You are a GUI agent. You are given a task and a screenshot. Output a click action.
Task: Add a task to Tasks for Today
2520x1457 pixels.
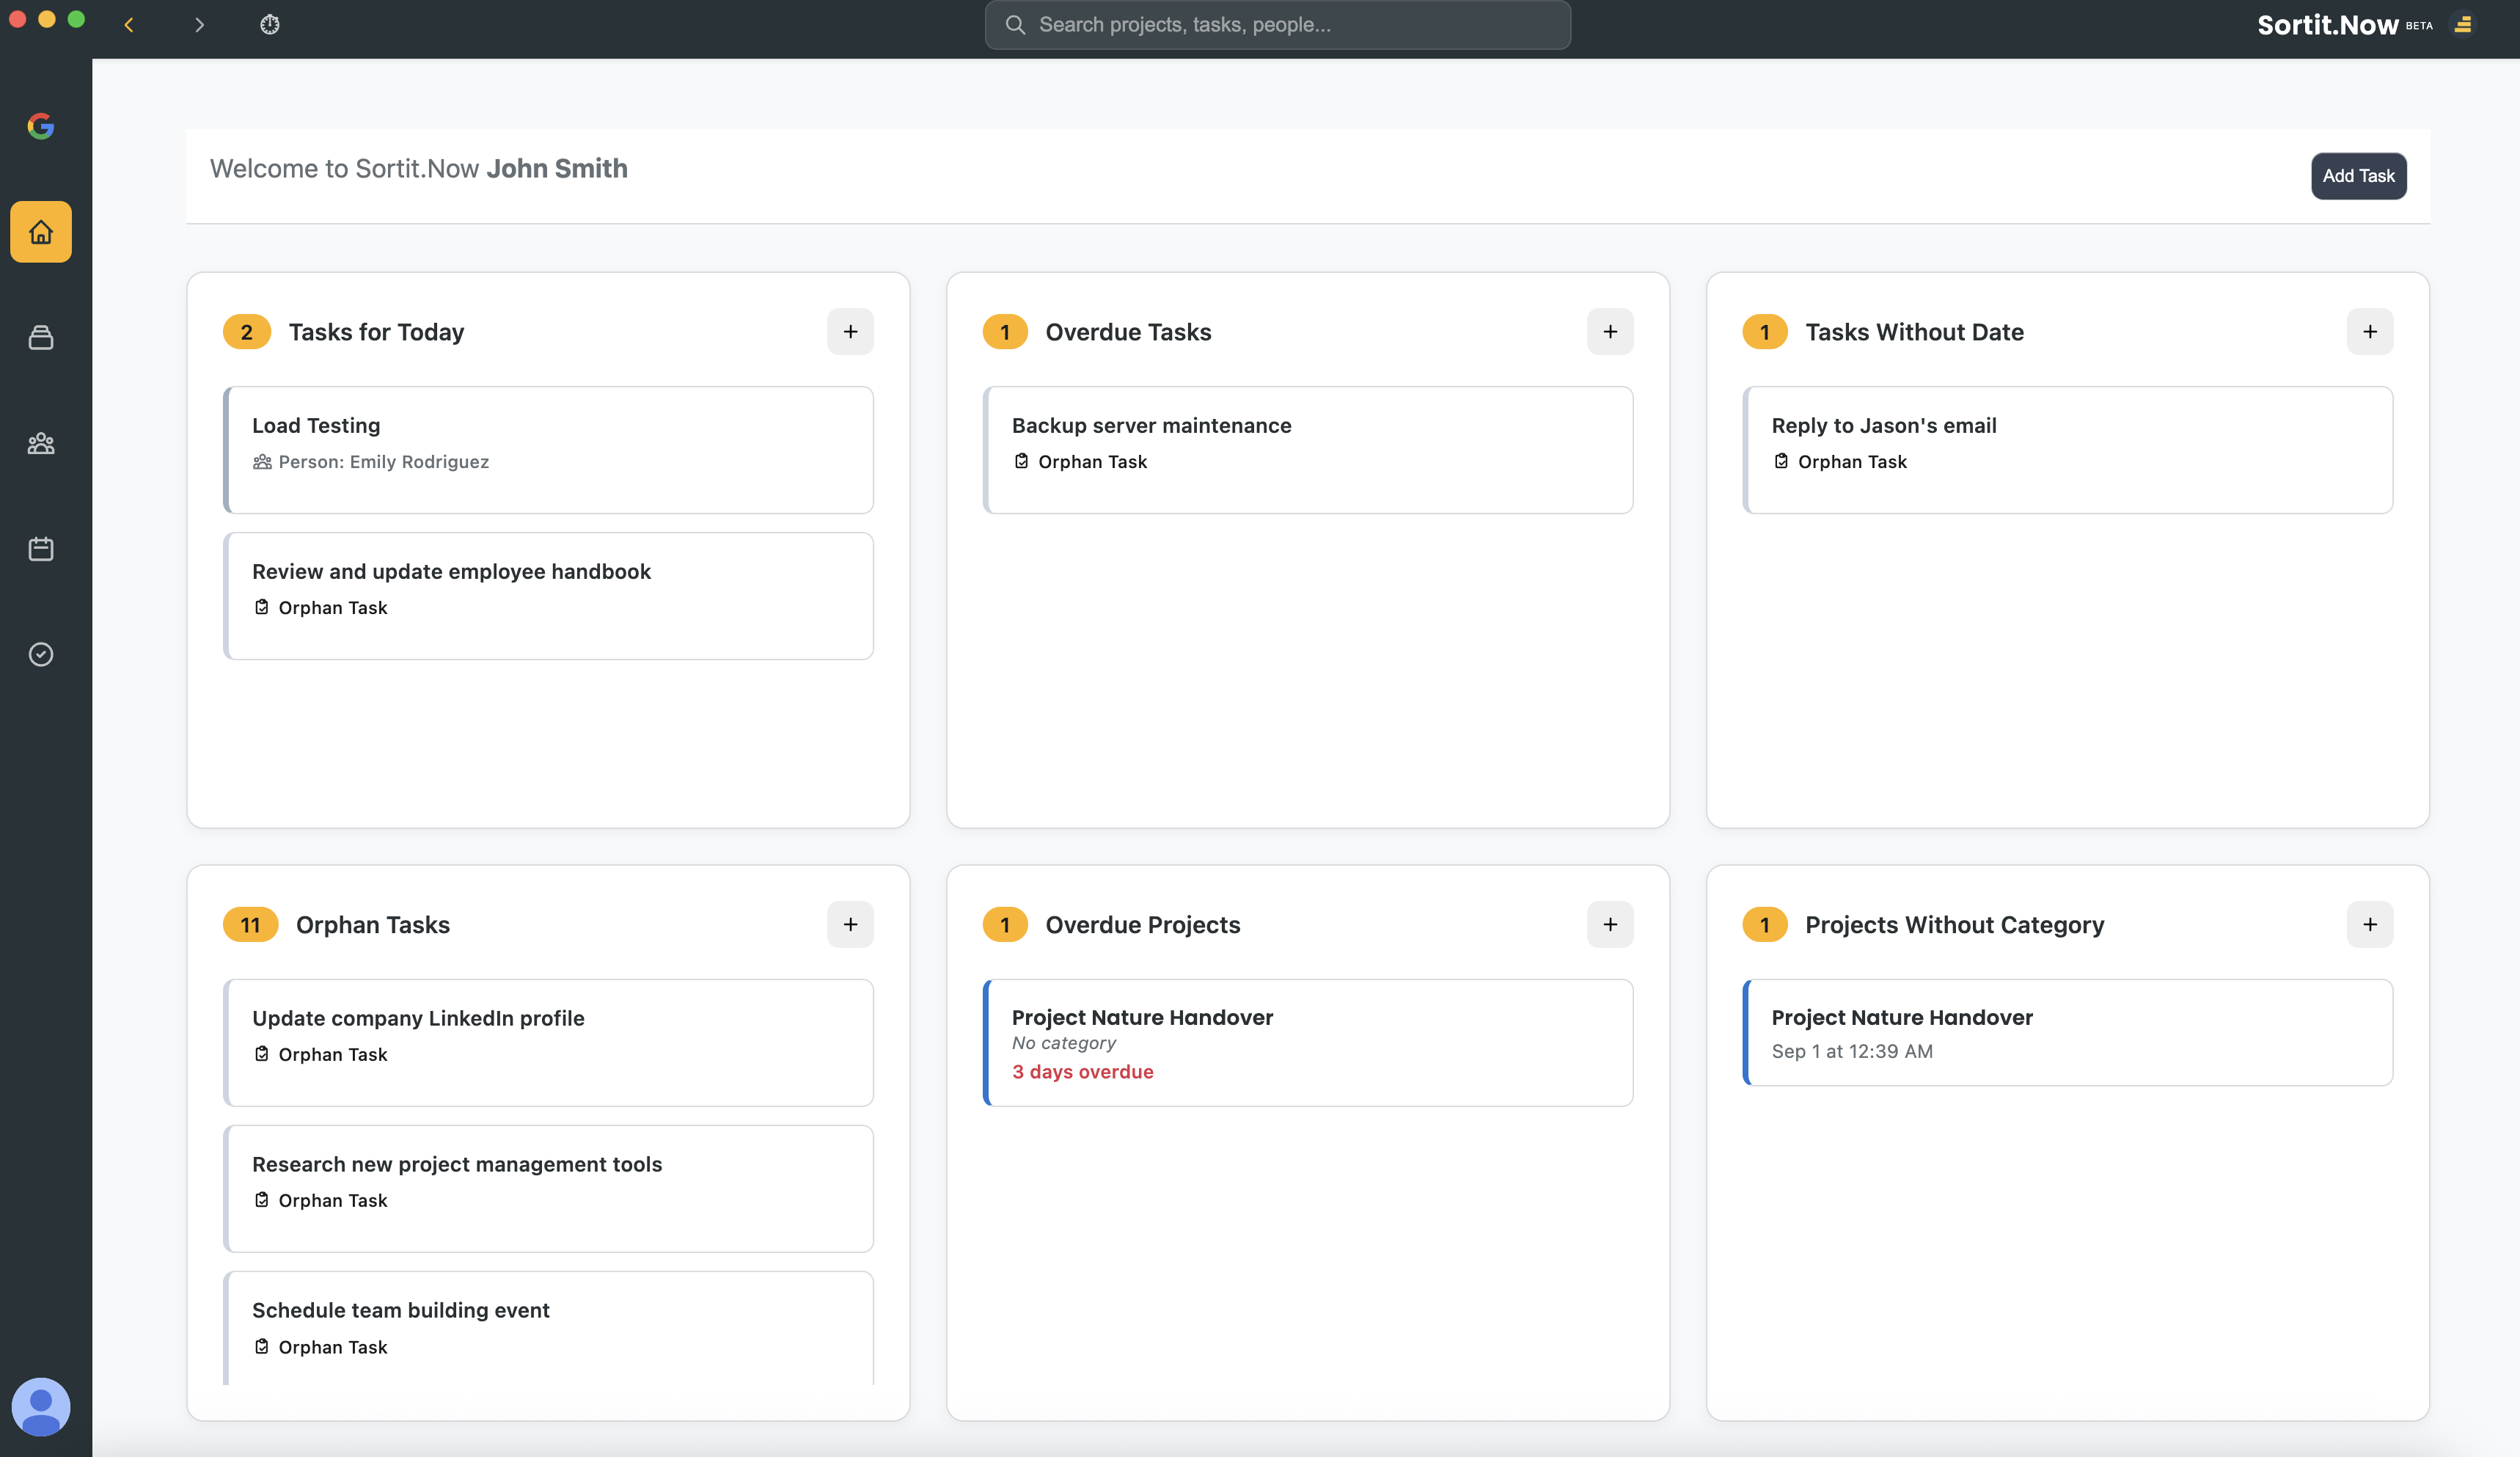point(850,332)
